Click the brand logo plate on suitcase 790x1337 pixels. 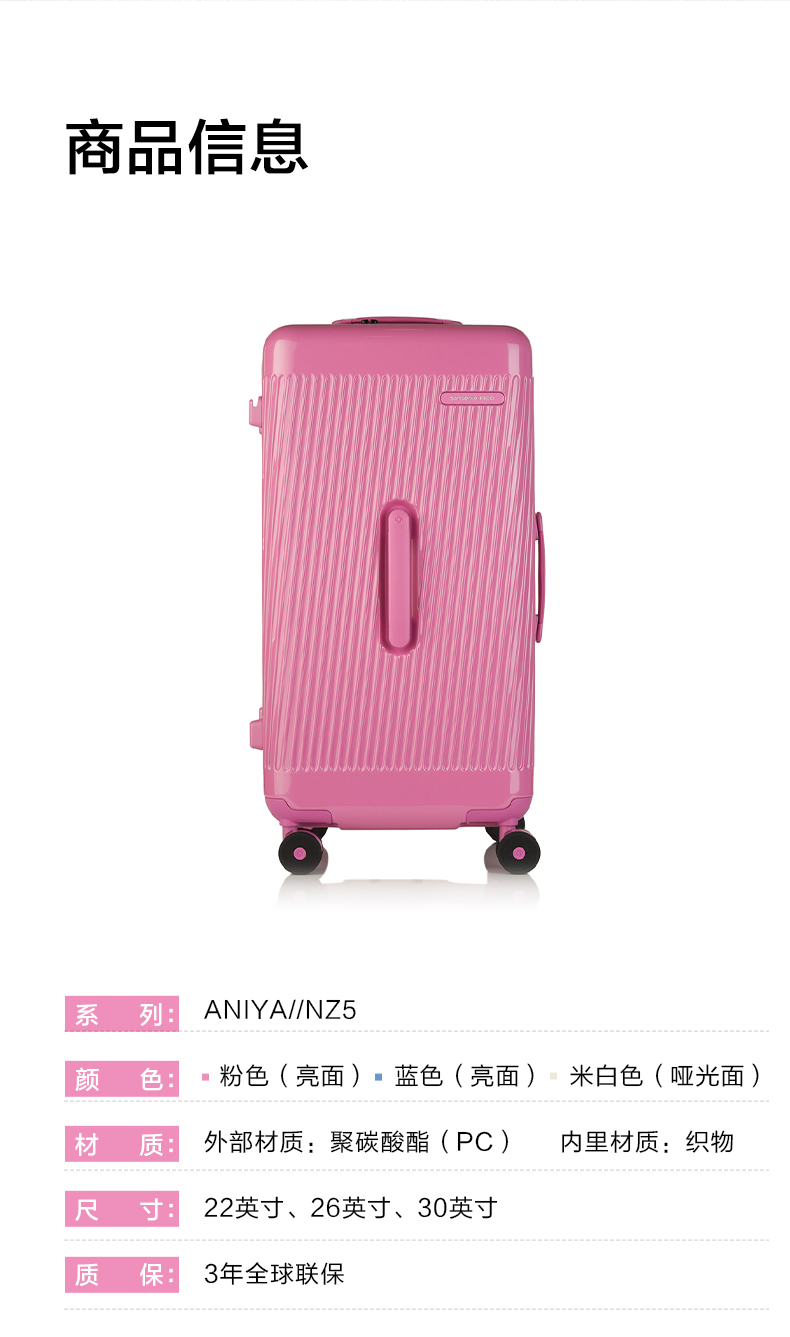[x=473, y=398]
